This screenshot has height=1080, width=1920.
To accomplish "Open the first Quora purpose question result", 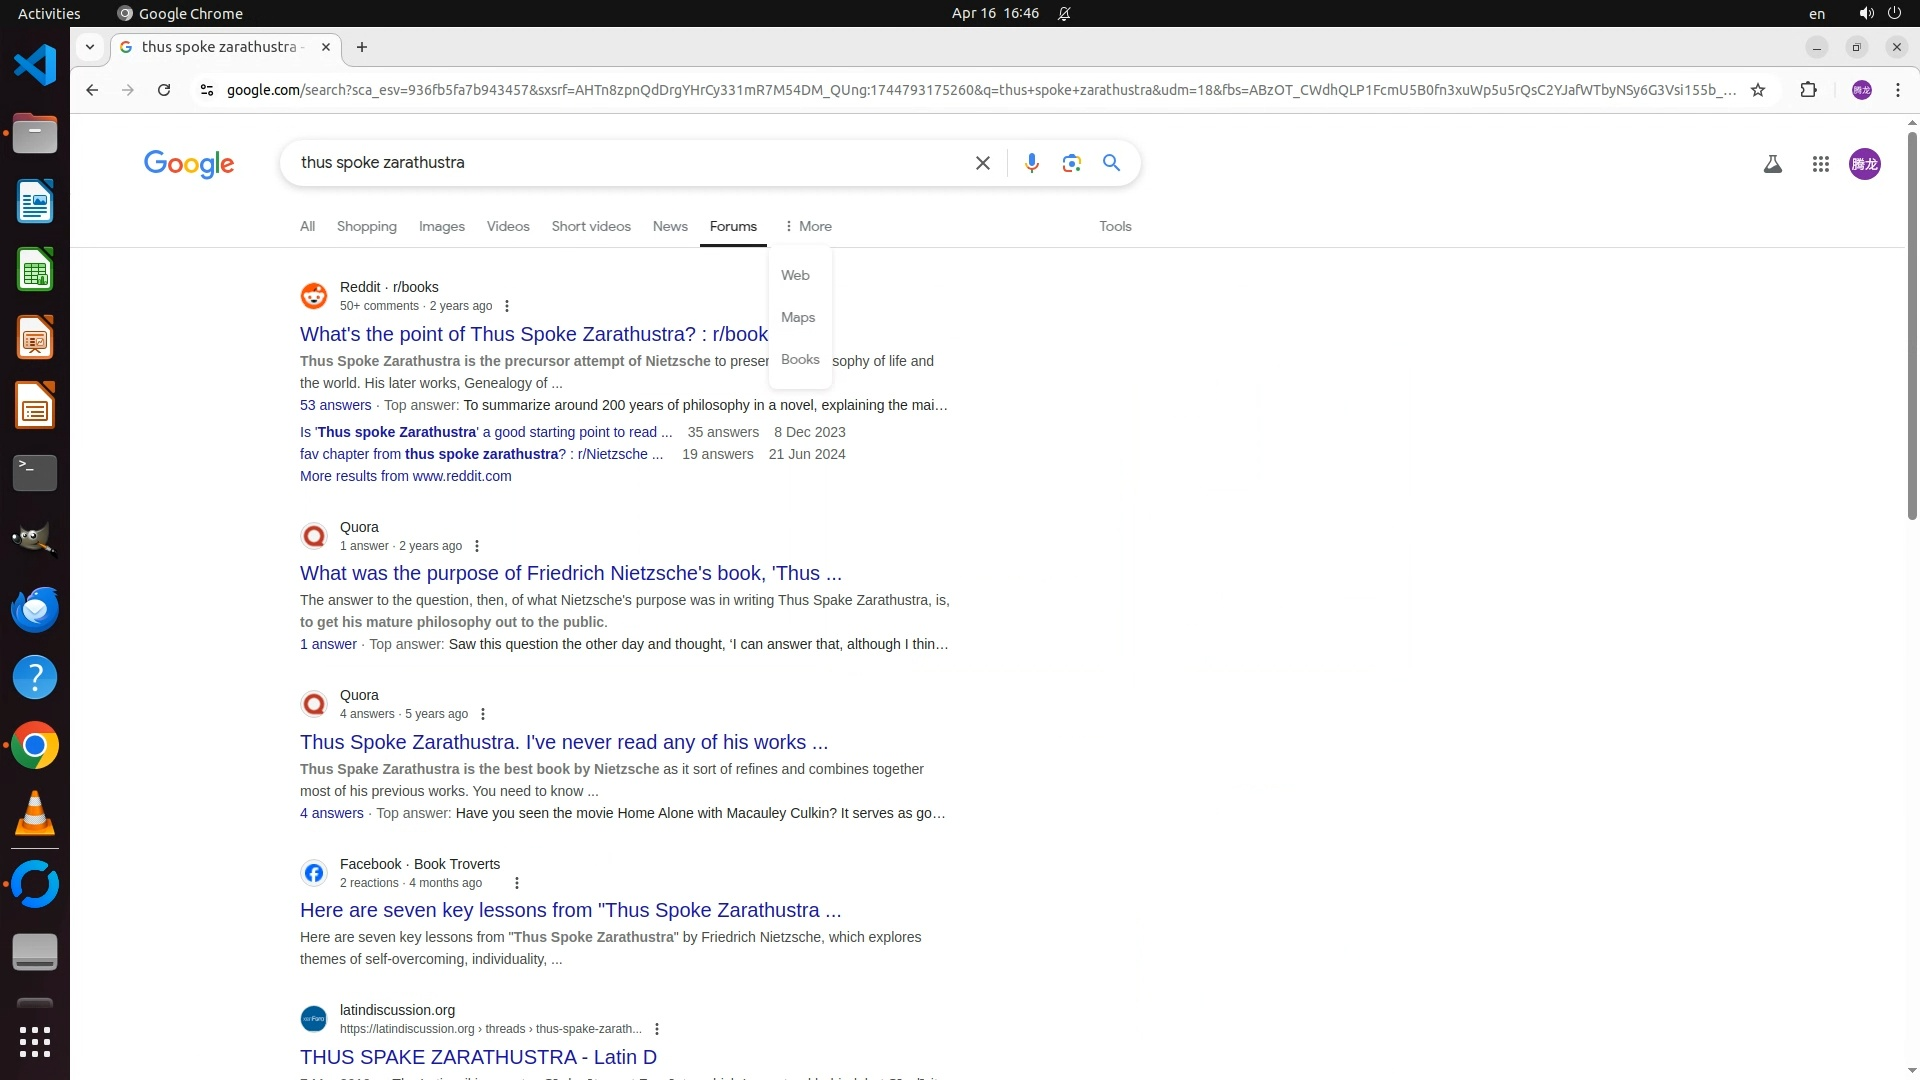I will coord(570,573).
